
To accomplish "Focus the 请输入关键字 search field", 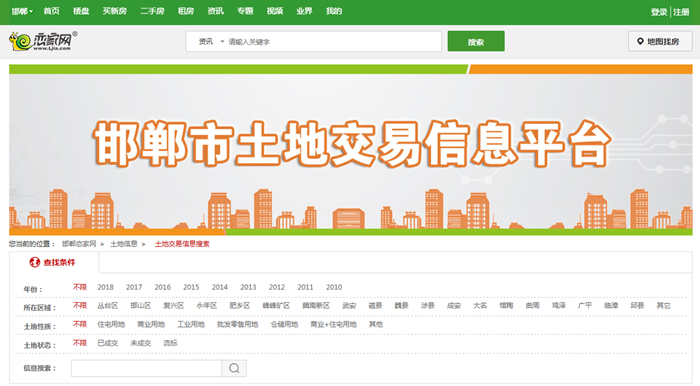I will 333,42.
